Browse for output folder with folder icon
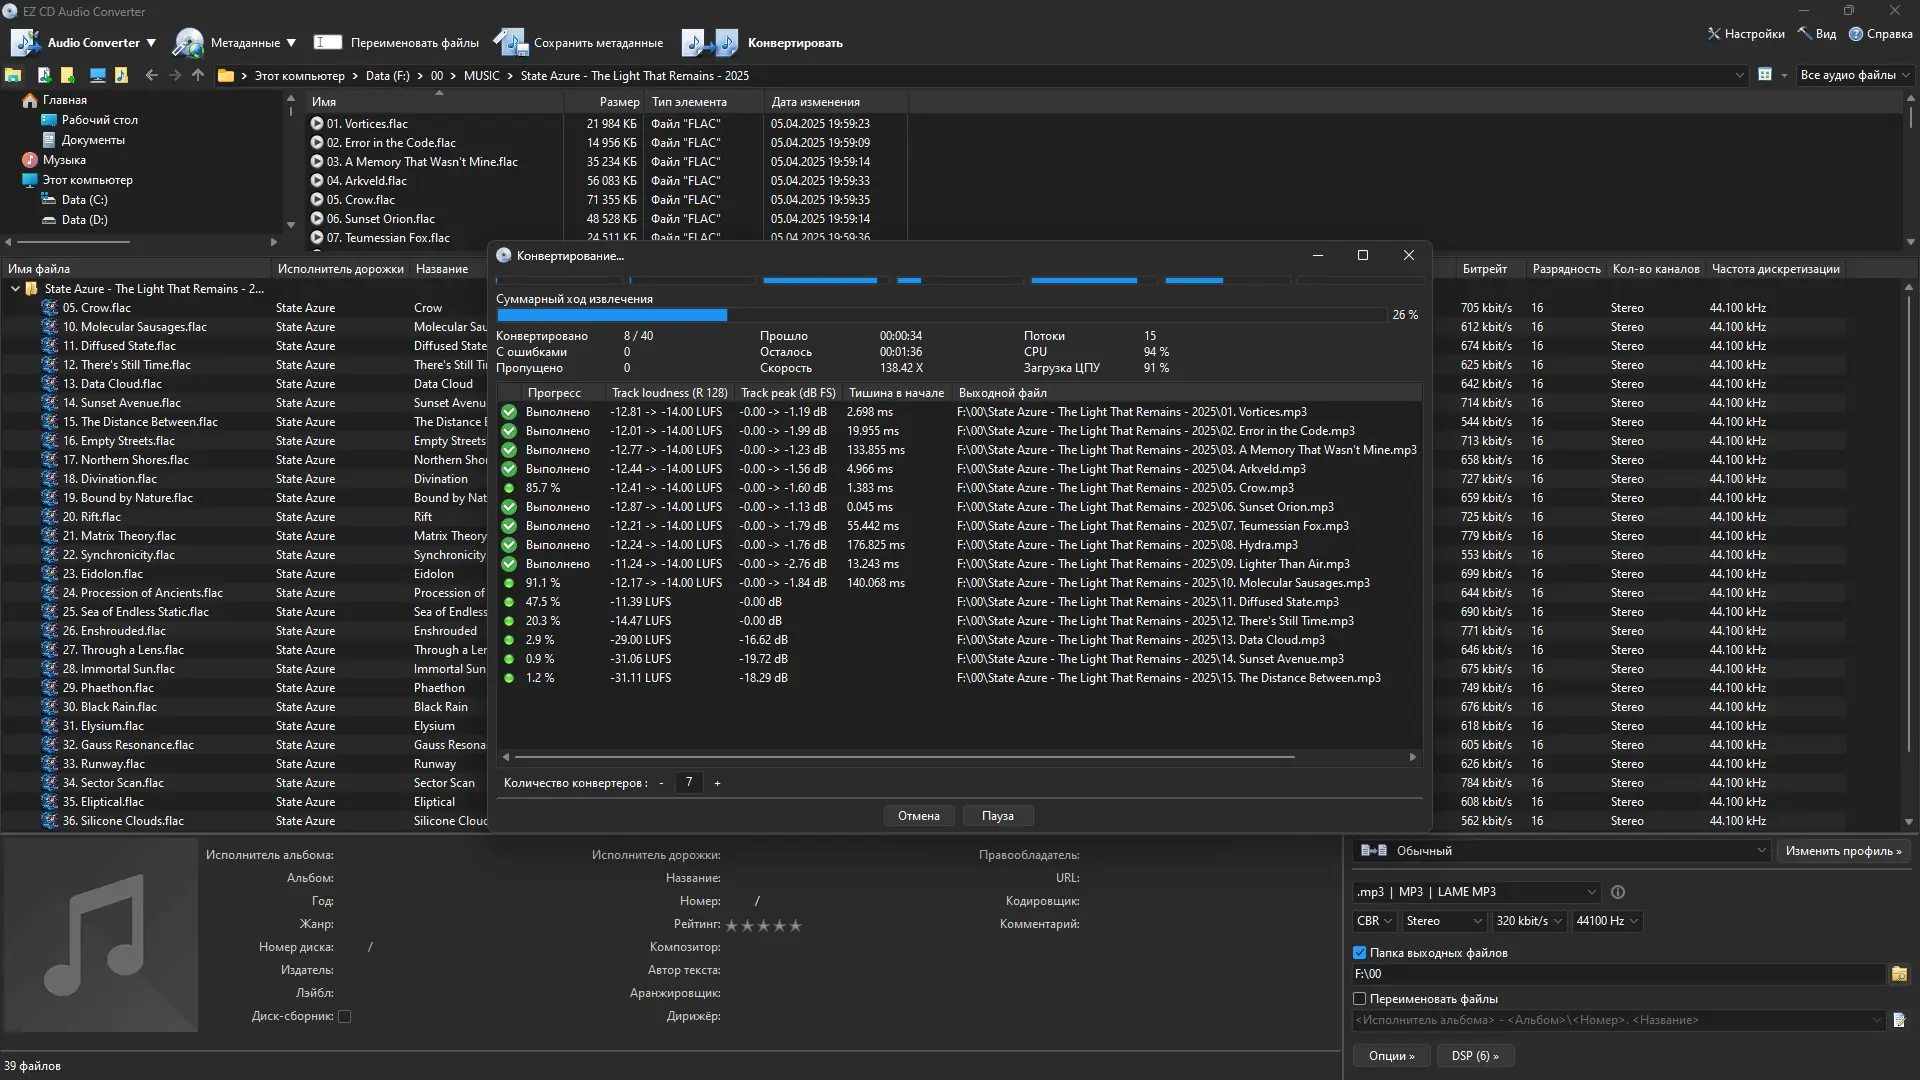This screenshot has width=1920, height=1080. [x=1899, y=974]
